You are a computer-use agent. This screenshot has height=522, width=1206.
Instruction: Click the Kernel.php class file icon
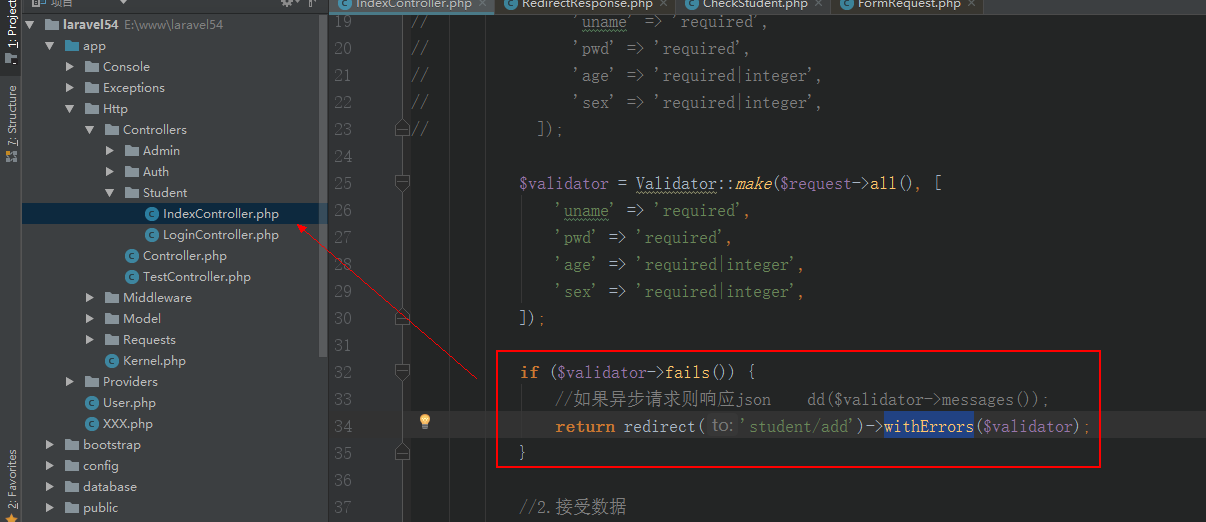point(112,361)
